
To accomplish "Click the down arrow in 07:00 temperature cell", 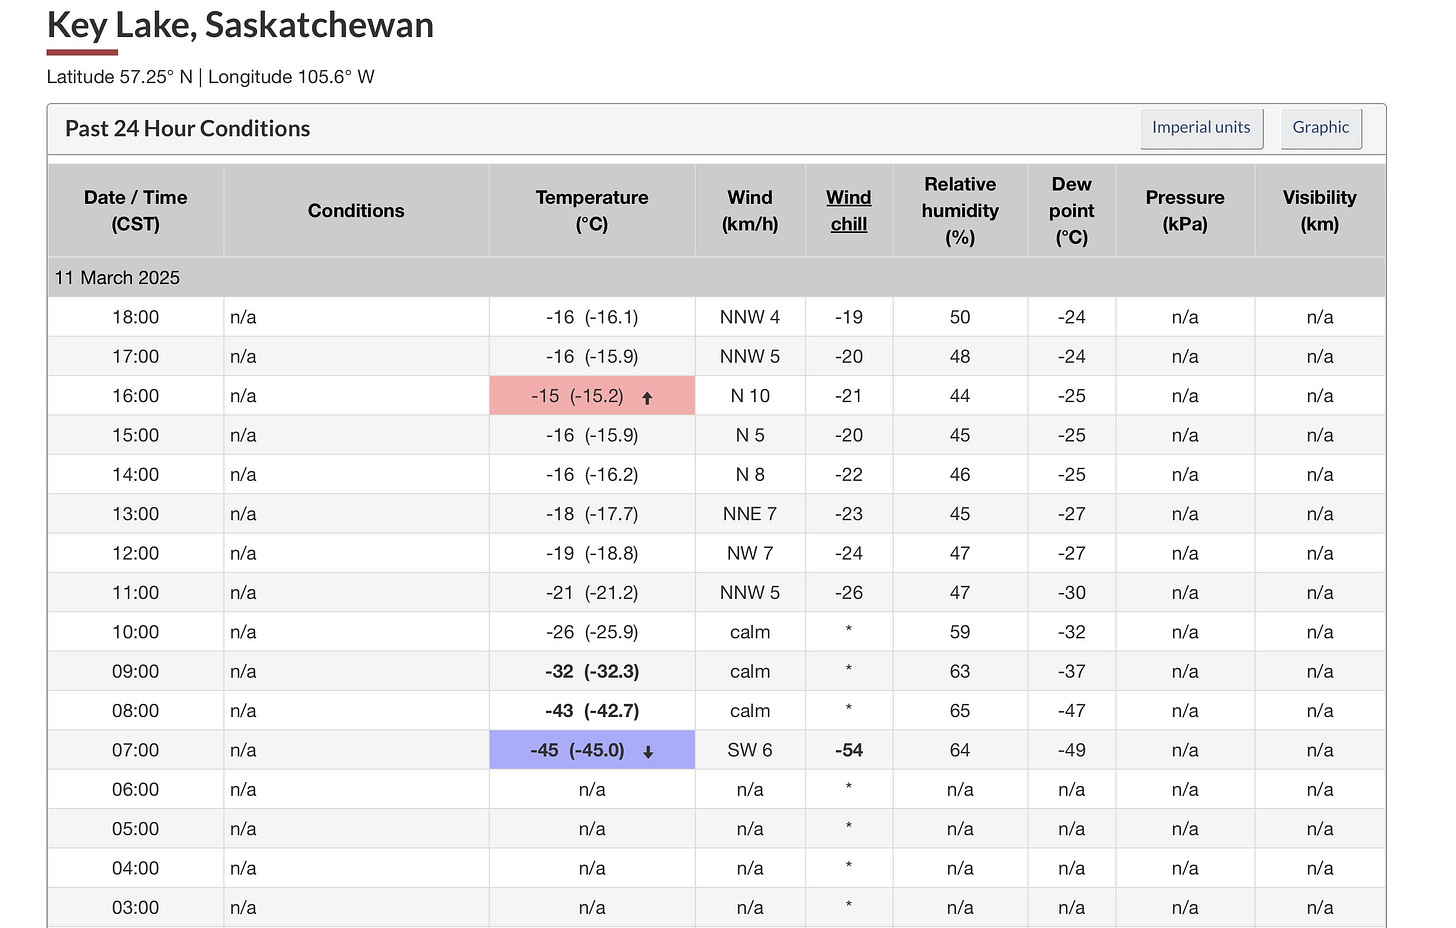I will coord(648,752).
